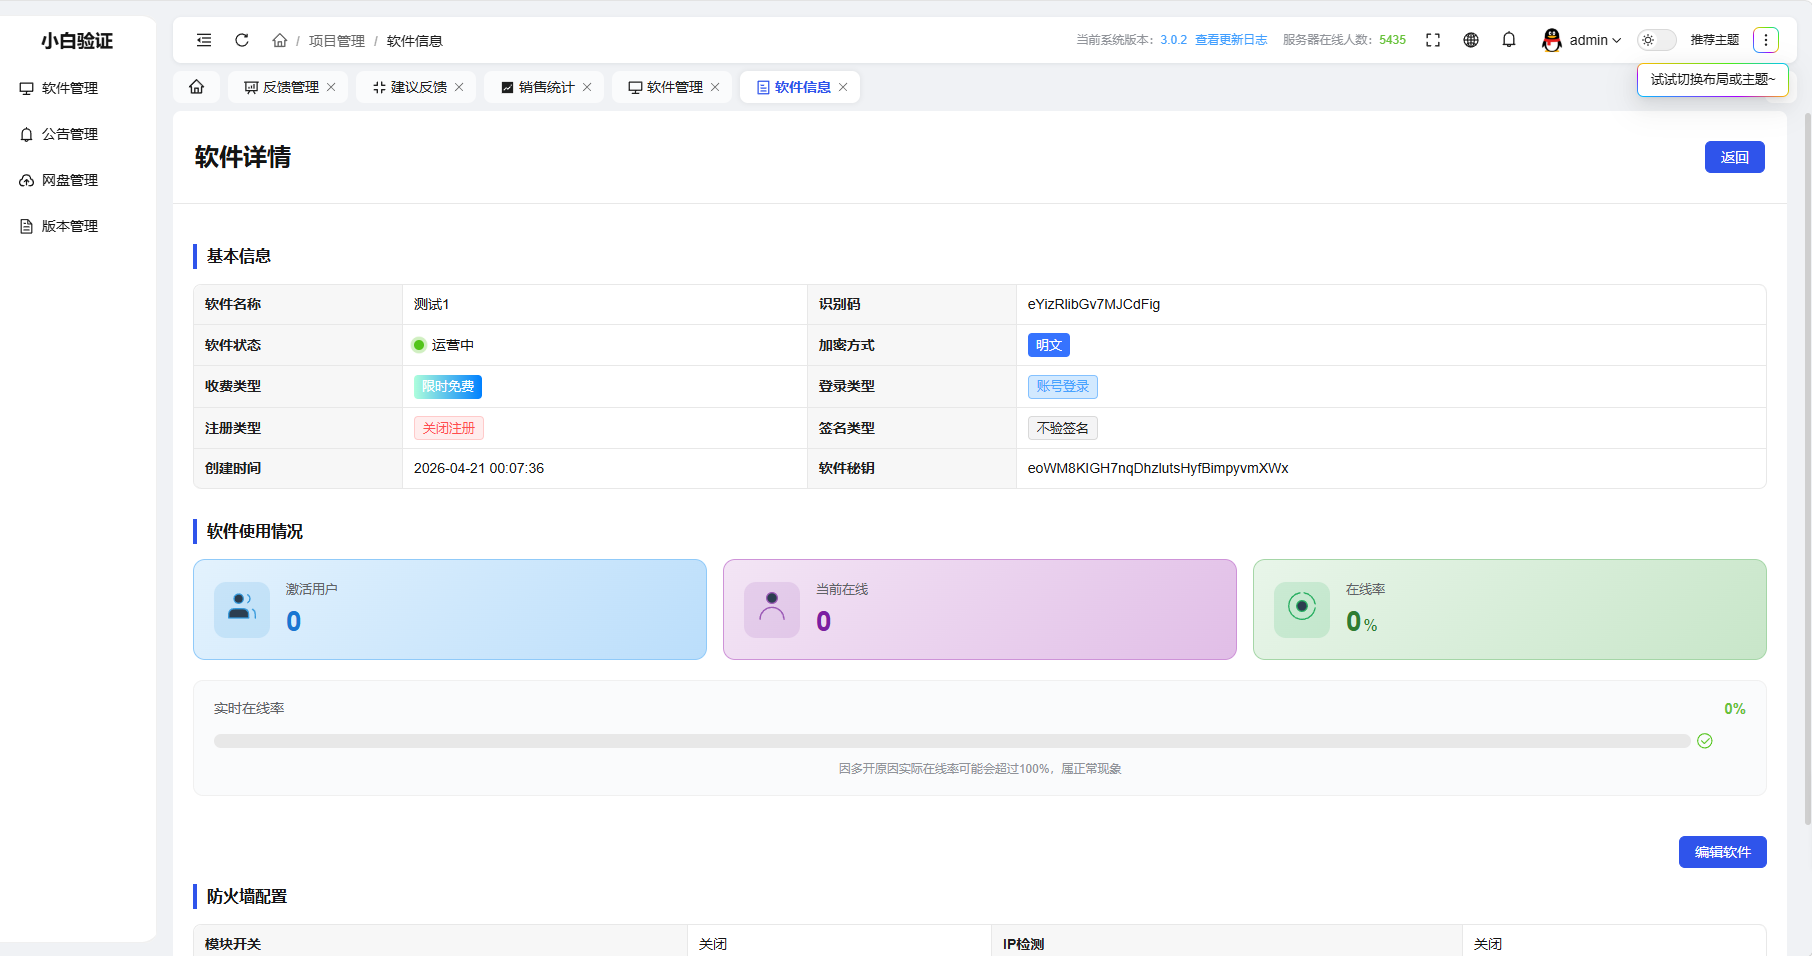Screen dimensions: 1812x956
Task: Close the 销售统计 tab
Action: pos(587,87)
